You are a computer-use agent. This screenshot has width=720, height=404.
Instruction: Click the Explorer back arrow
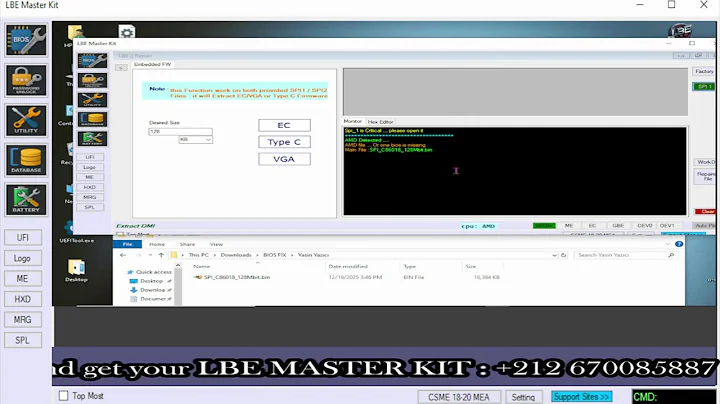(123, 255)
